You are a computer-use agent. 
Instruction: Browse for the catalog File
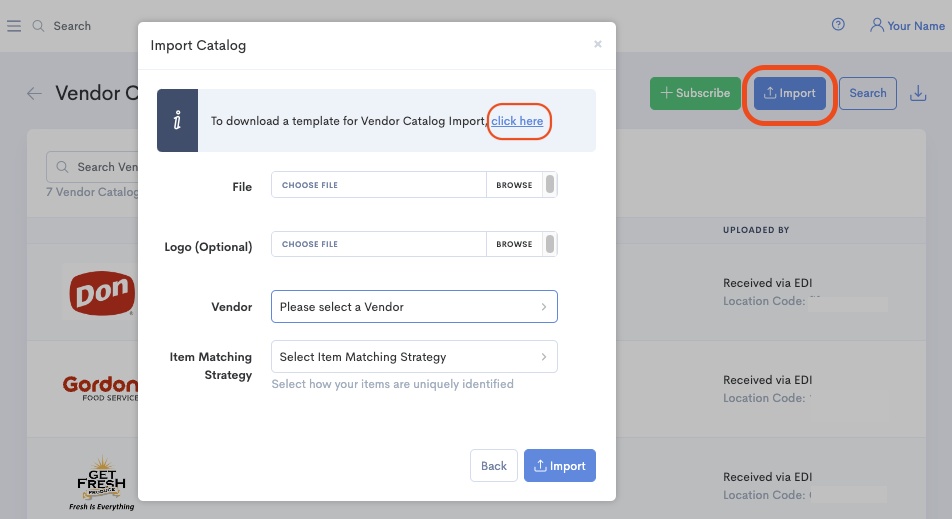tap(514, 185)
